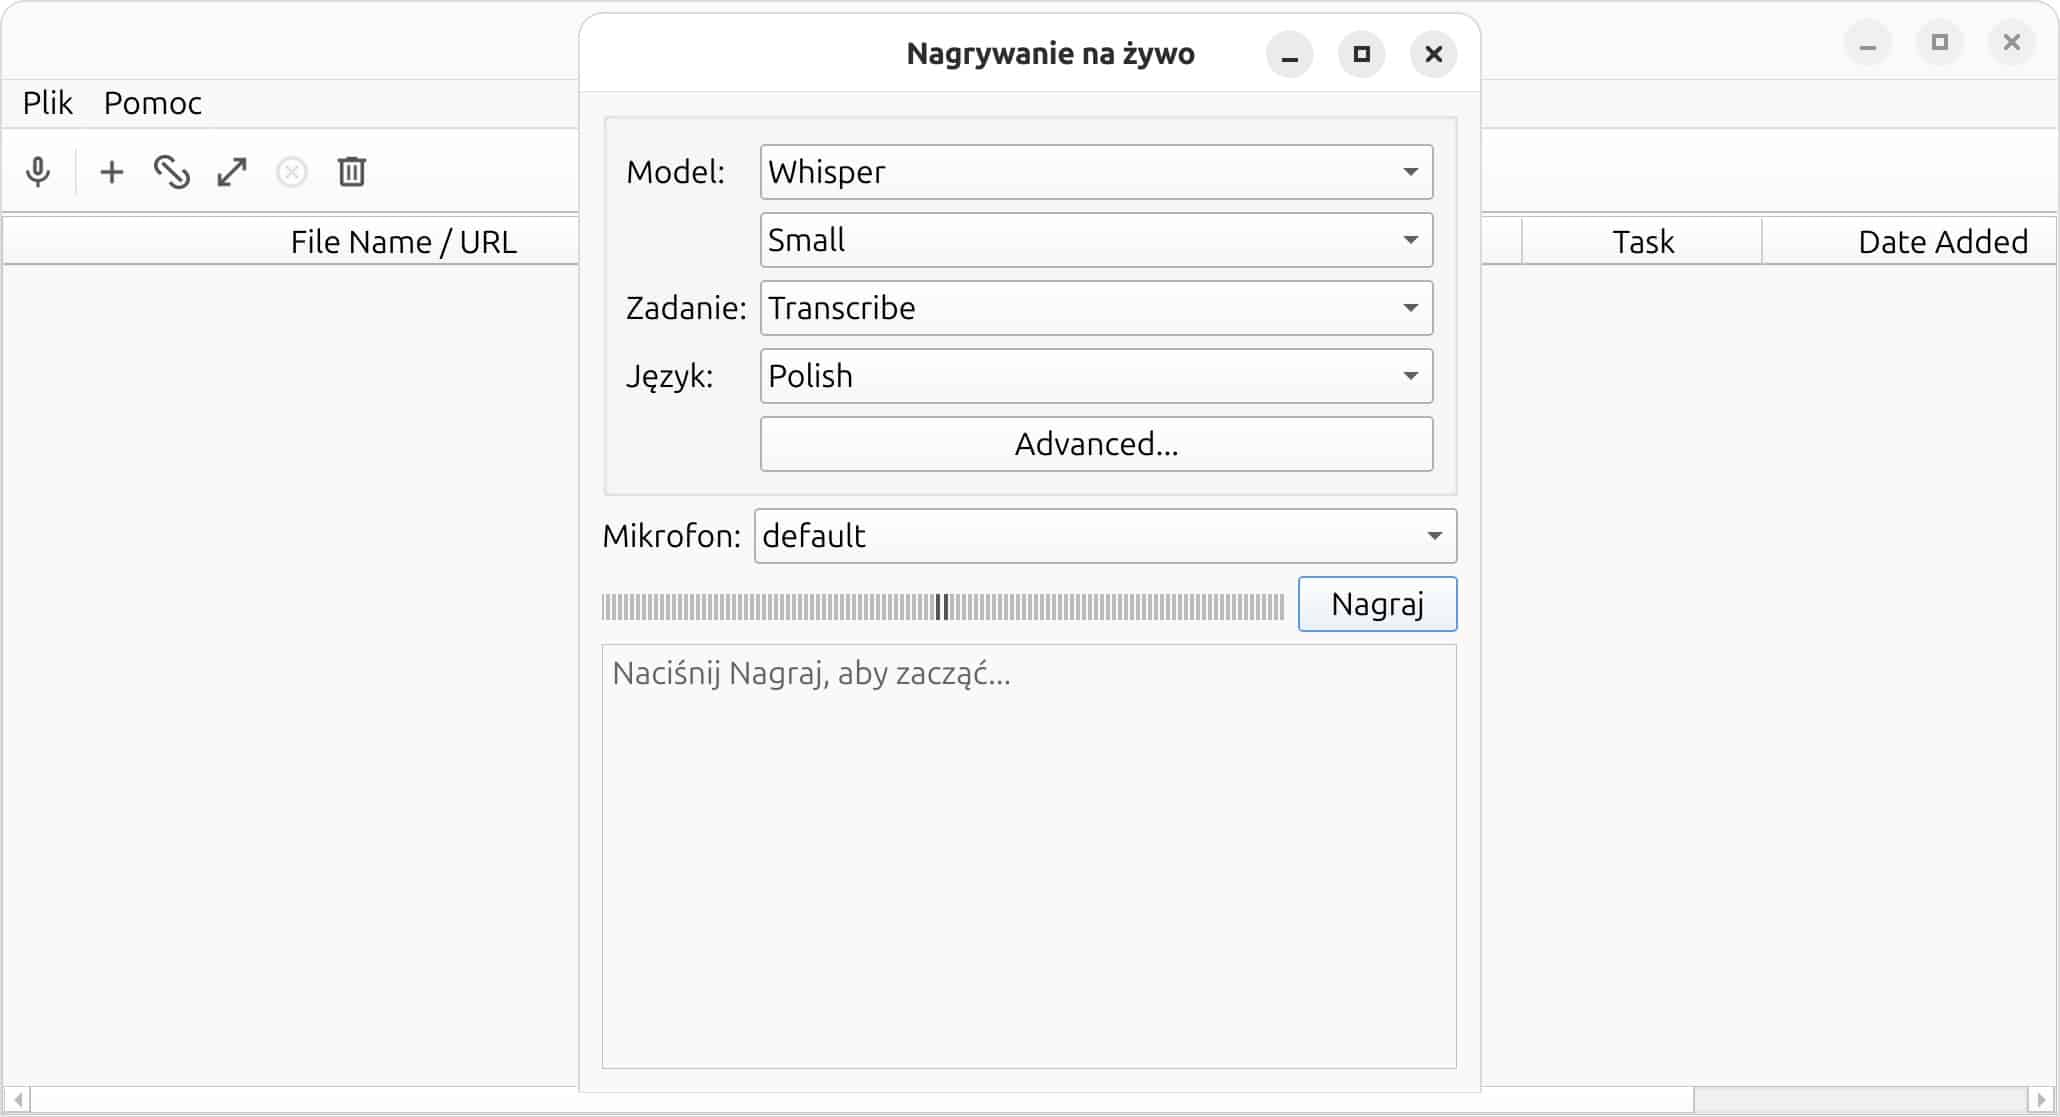Click the transcription text area placeholder
This screenshot has height=1117, width=2060.
pyautogui.click(x=1028, y=856)
